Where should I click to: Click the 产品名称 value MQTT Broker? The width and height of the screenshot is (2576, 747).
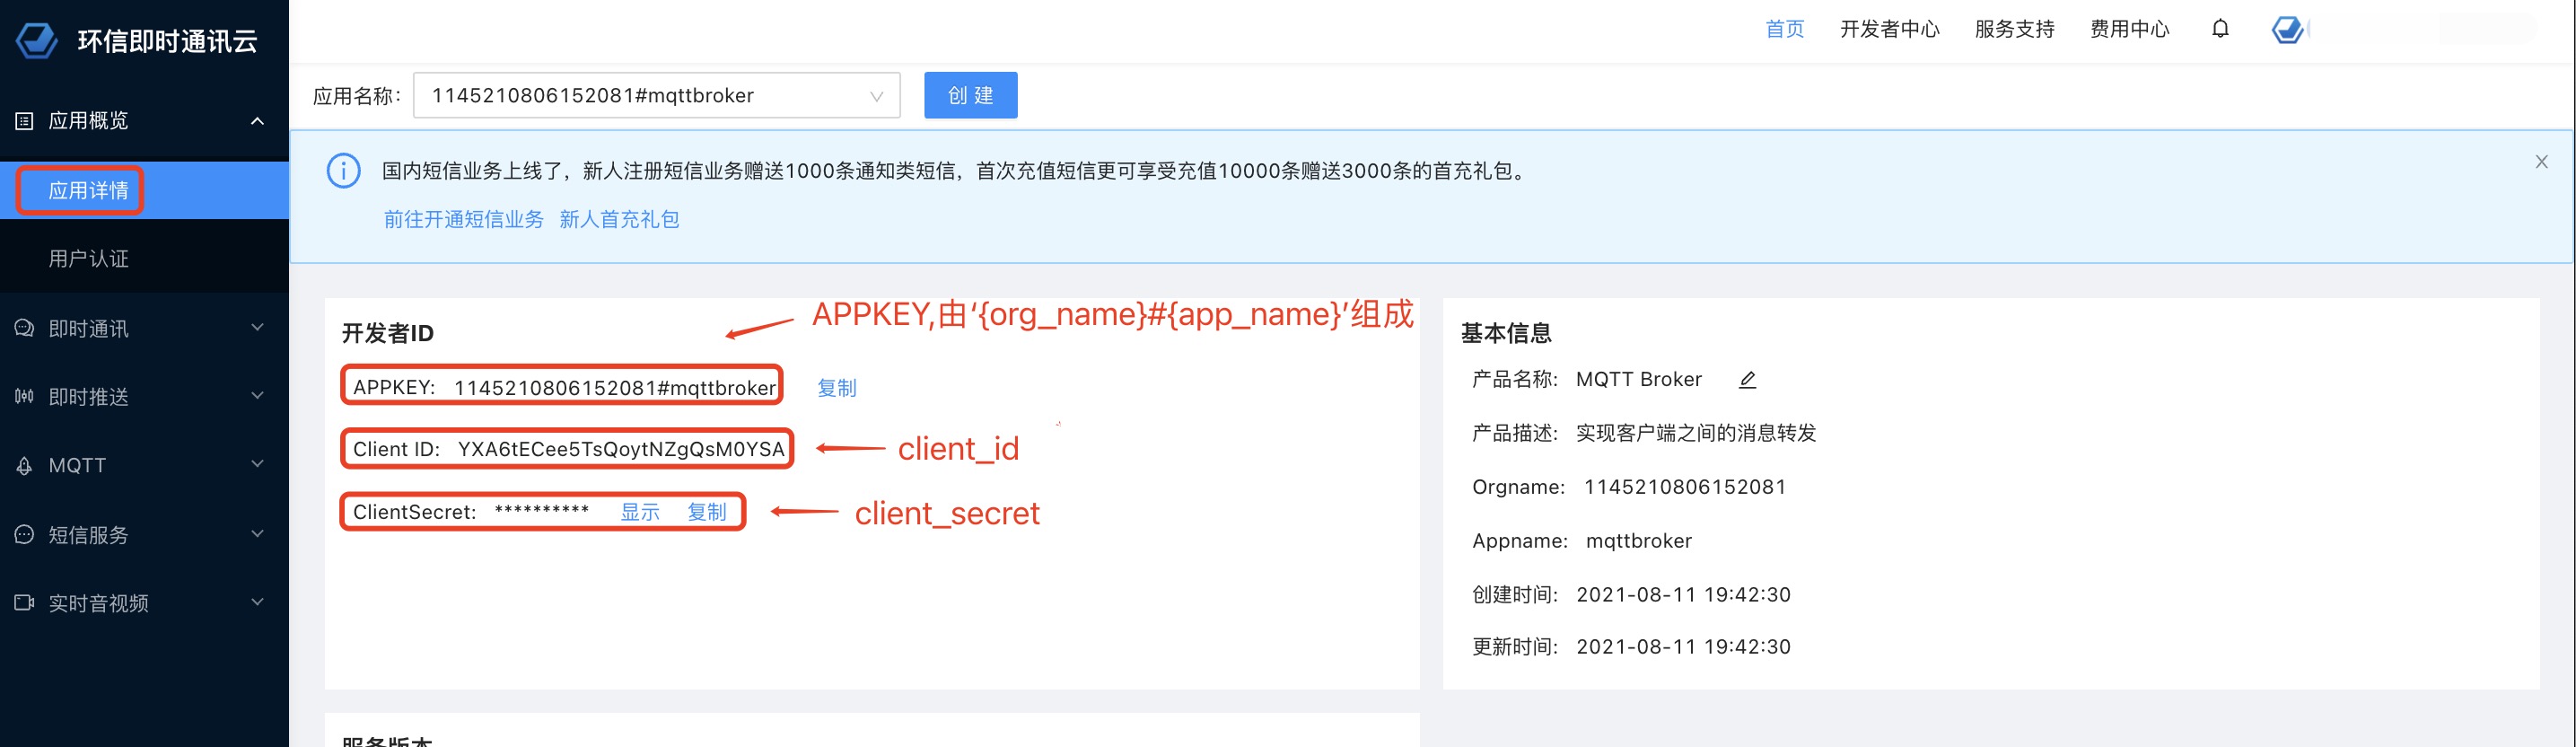pyautogui.click(x=1638, y=379)
